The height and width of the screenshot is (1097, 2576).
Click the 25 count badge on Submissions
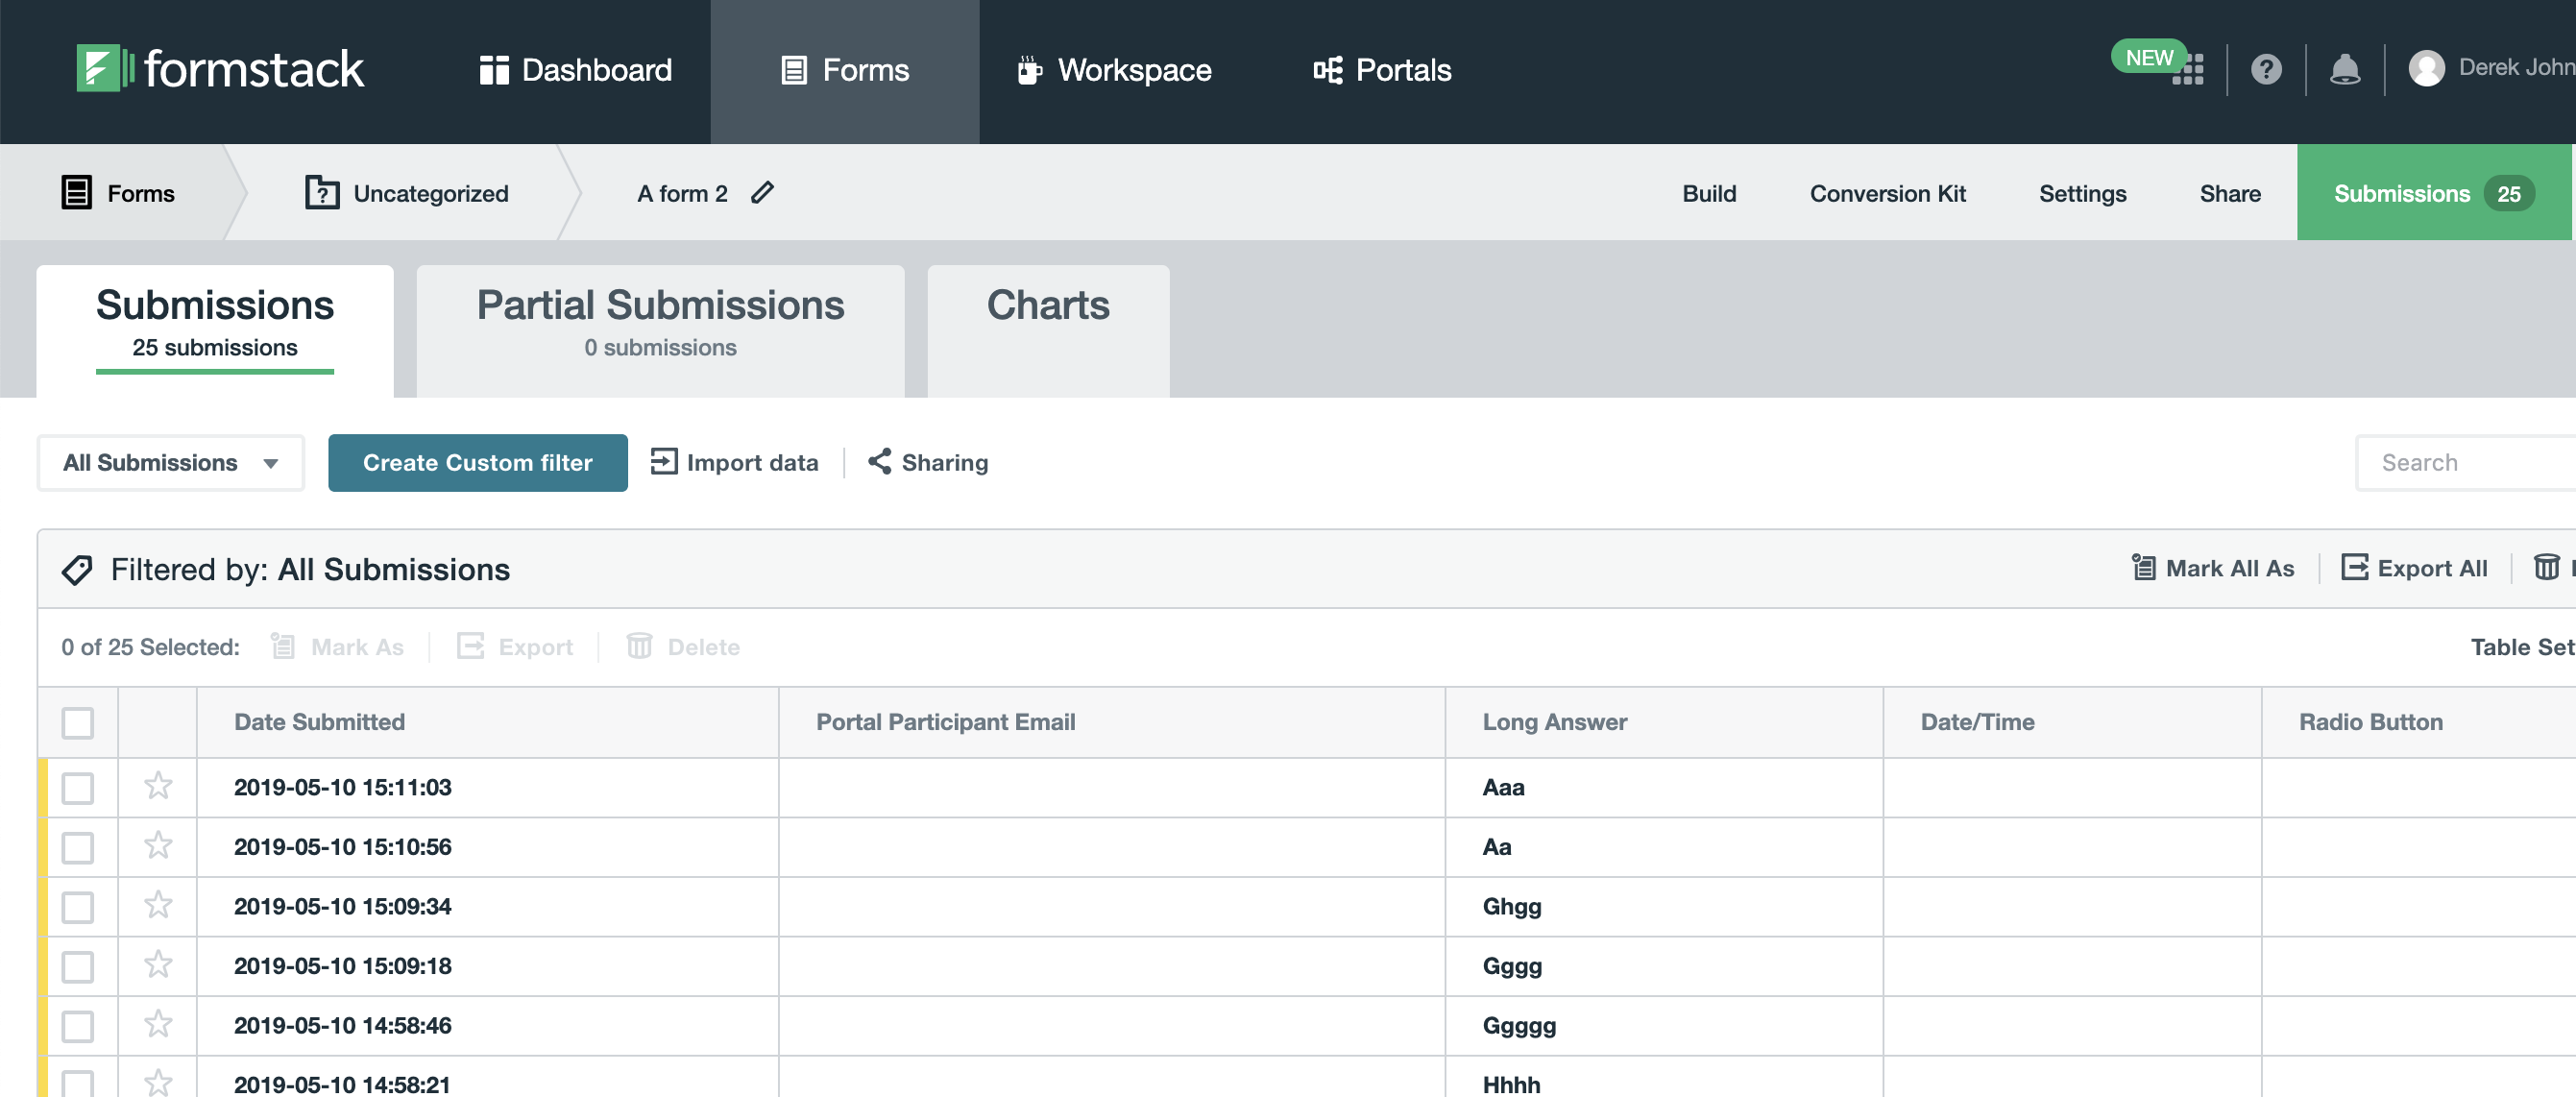click(2509, 193)
